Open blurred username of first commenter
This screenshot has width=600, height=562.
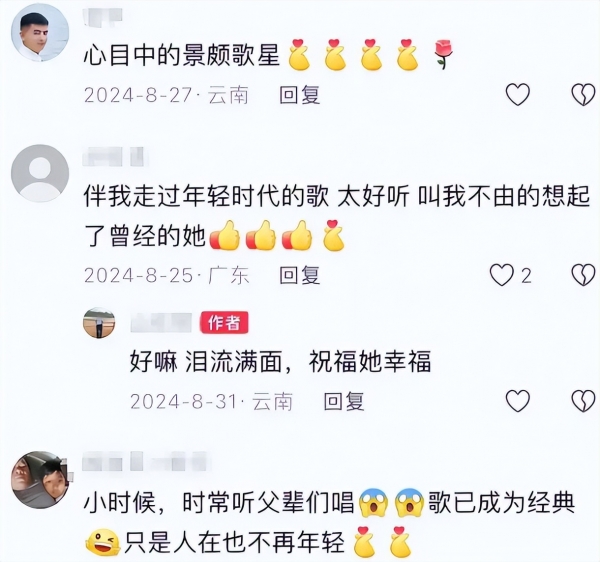[x=103, y=17]
